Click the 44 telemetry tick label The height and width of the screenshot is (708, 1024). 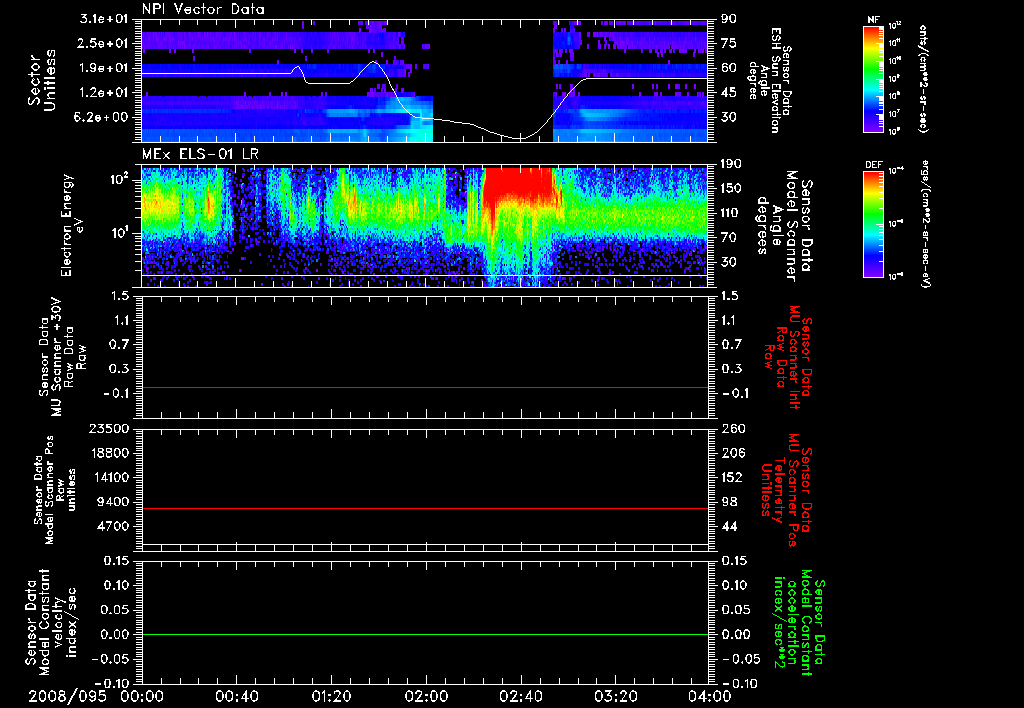729,526
